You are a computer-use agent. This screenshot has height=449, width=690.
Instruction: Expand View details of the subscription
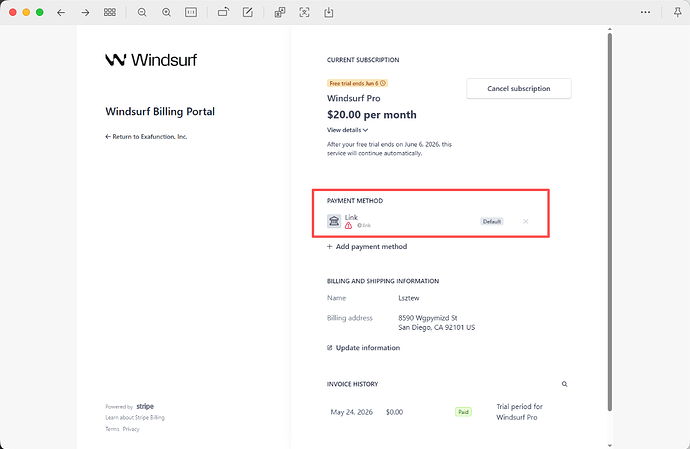[347, 130]
